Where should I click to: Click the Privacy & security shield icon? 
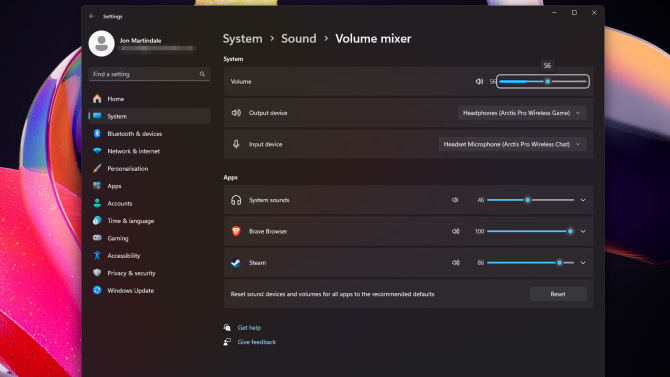[x=97, y=273]
